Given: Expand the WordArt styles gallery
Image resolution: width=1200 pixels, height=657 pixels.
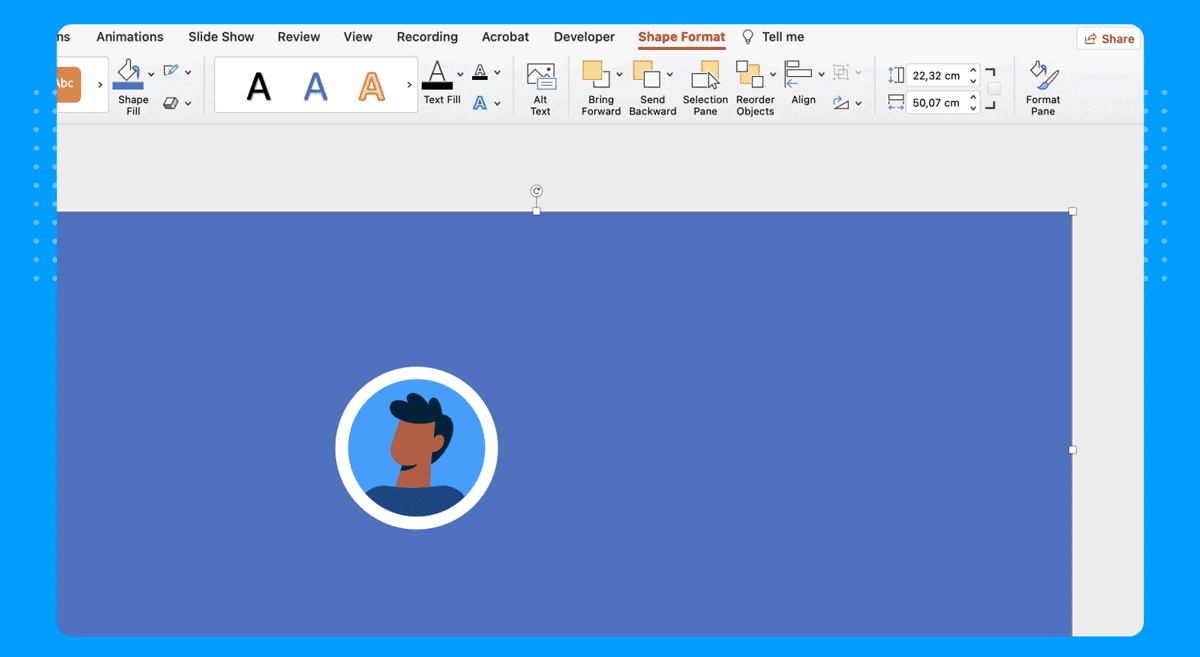Looking at the screenshot, I should point(409,85).
